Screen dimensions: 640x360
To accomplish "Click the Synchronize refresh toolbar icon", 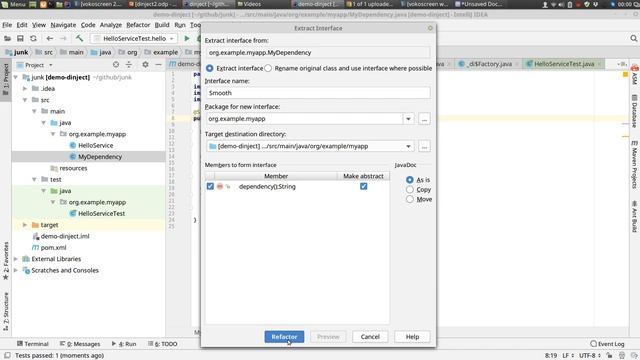I will click(x=33, y=38).
